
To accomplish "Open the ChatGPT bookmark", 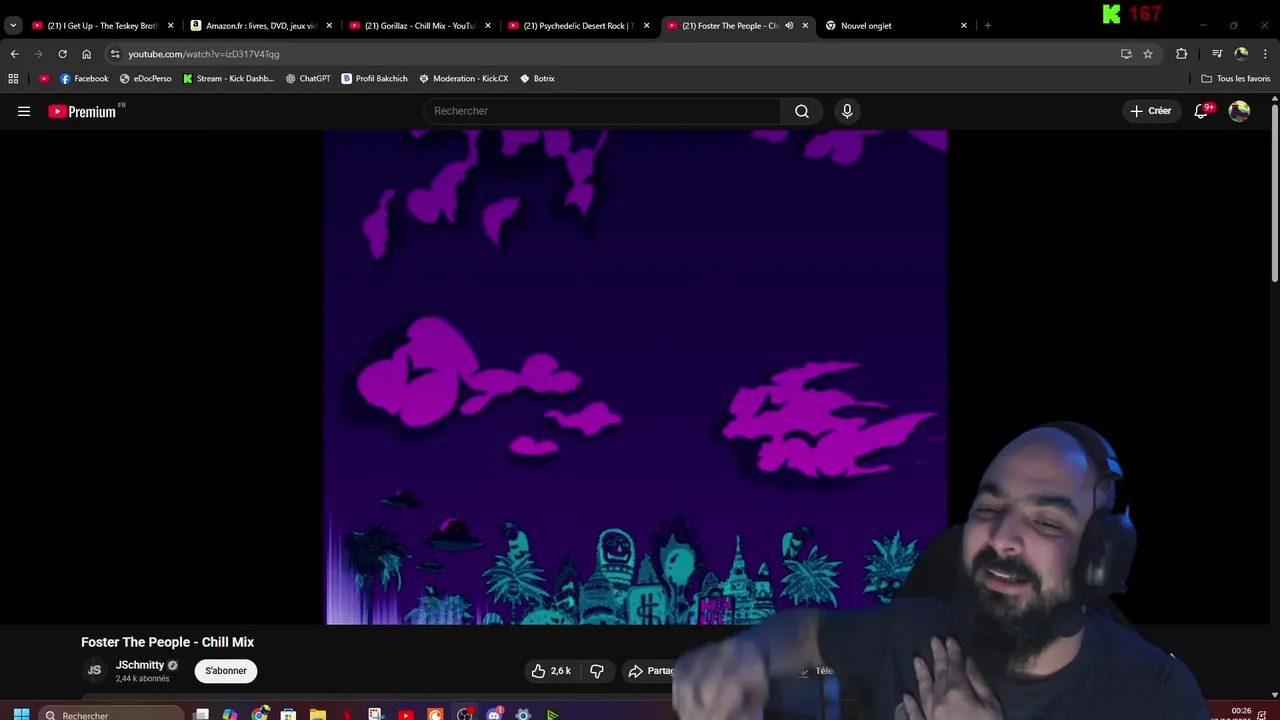I will [308, 78].
